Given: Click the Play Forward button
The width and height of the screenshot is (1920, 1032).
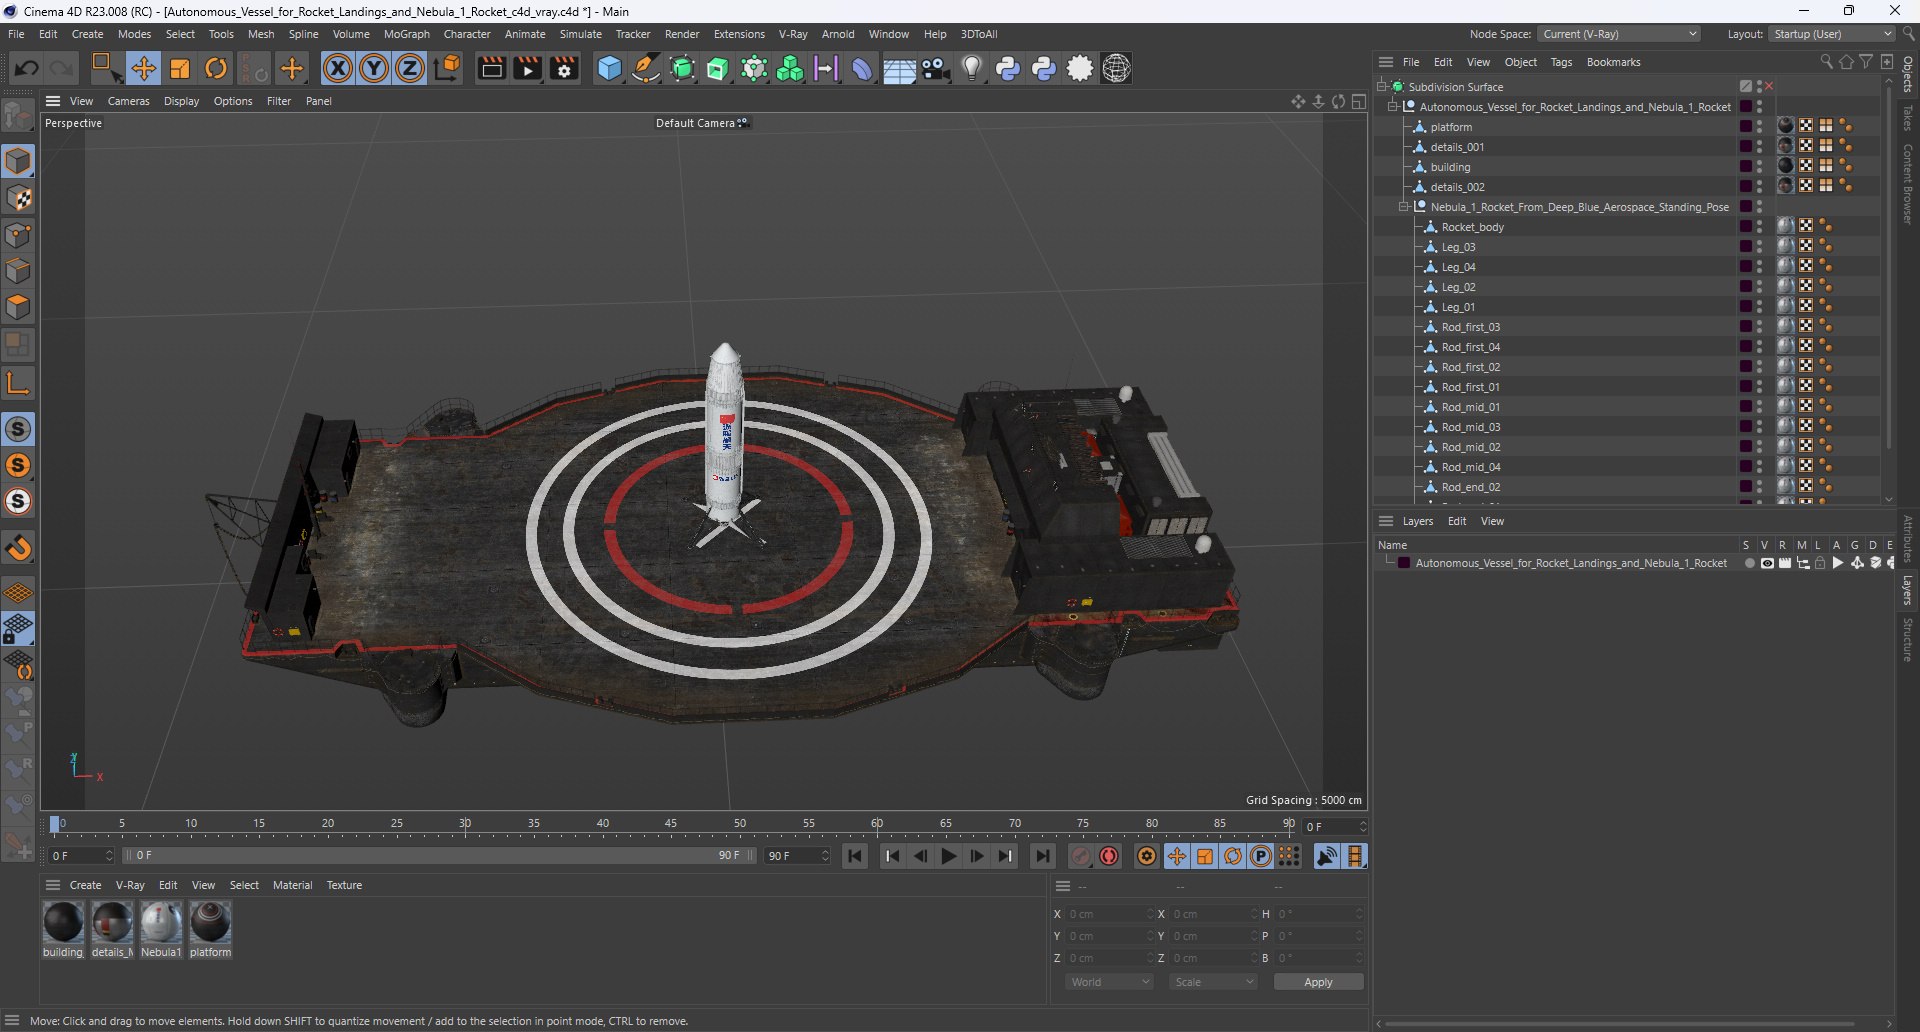Looking at the screenshot, I should 948,856.
